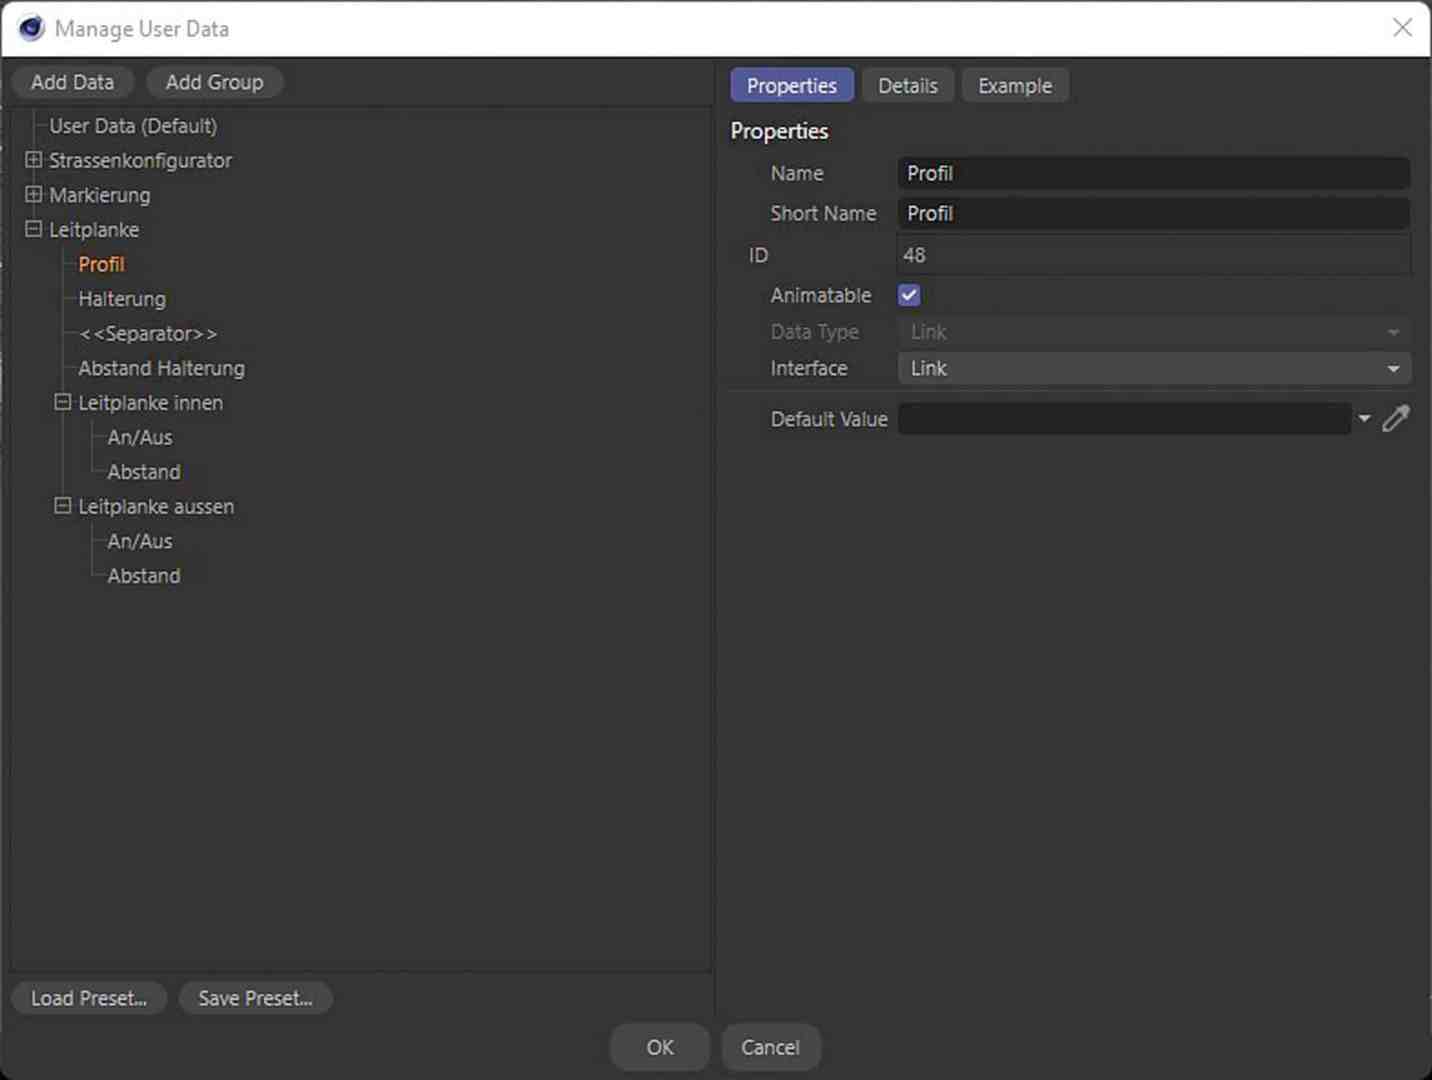
Task: Open the Default Value dropdown arrow
Action: (x=1365, y=419)
